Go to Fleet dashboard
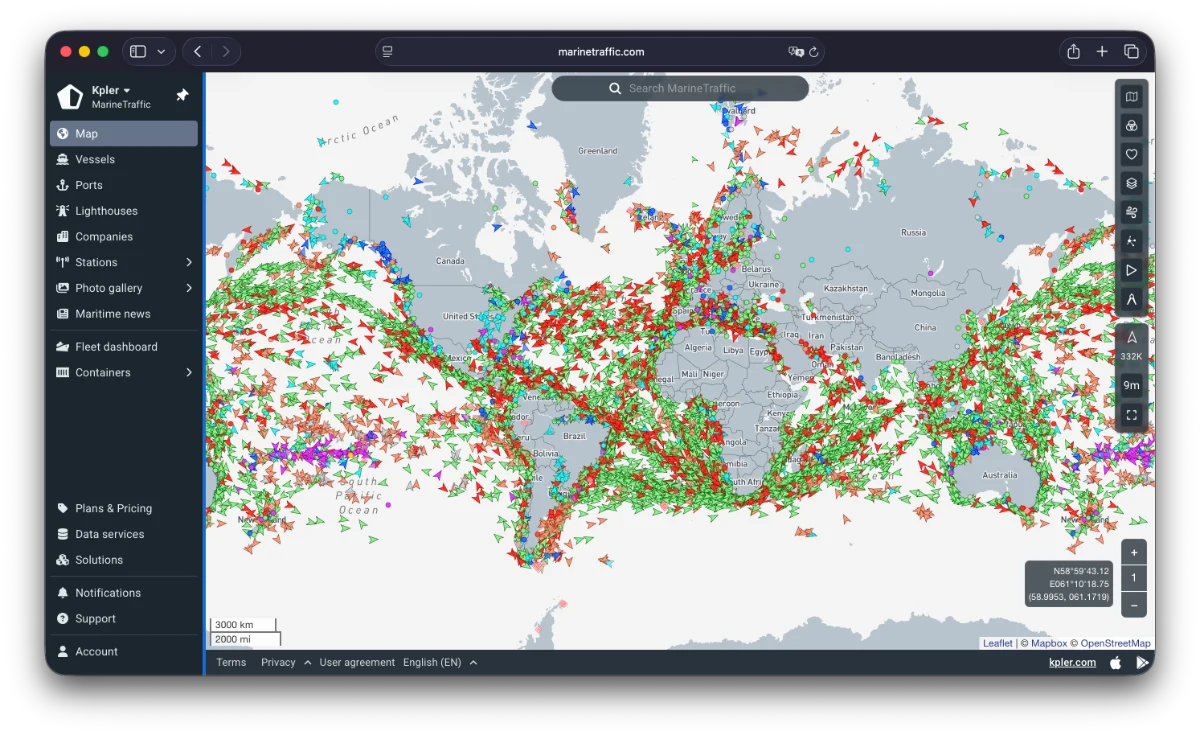This screenshot has height=735, width=1200. [116, 347]
